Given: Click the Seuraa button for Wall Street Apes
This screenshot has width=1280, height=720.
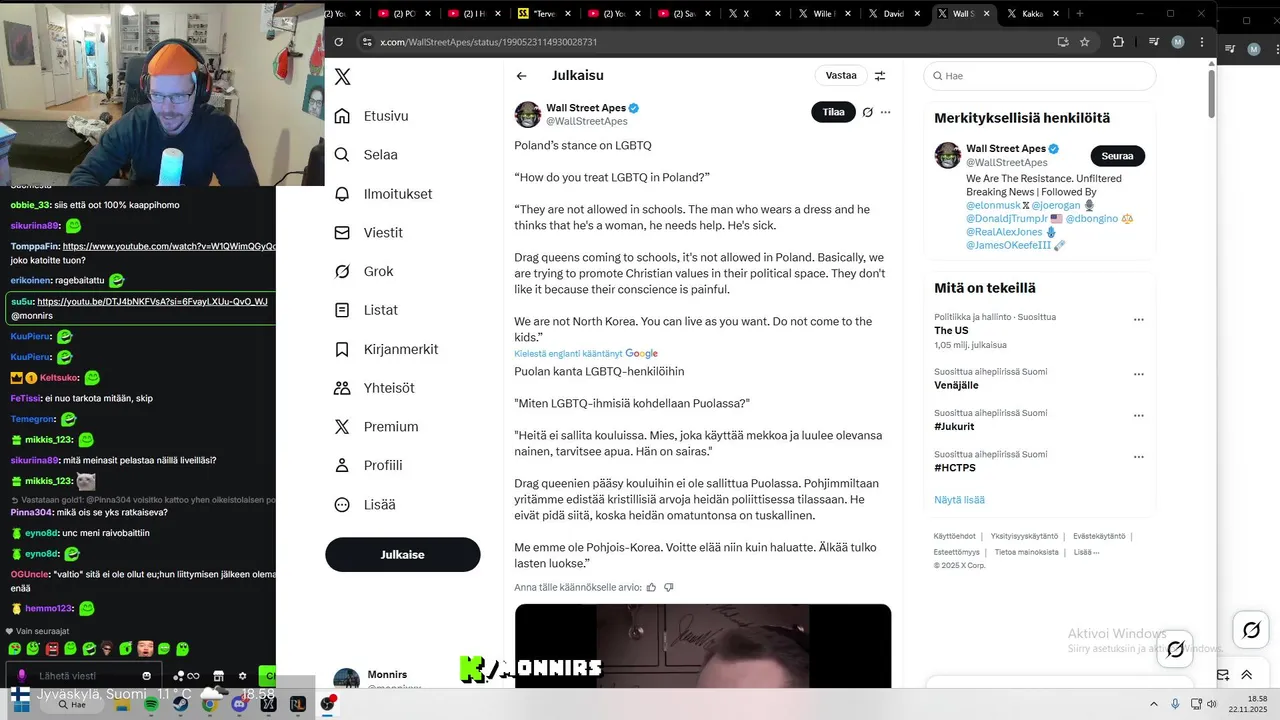Looking at the screenshot, I should (x=1117, y=156).
